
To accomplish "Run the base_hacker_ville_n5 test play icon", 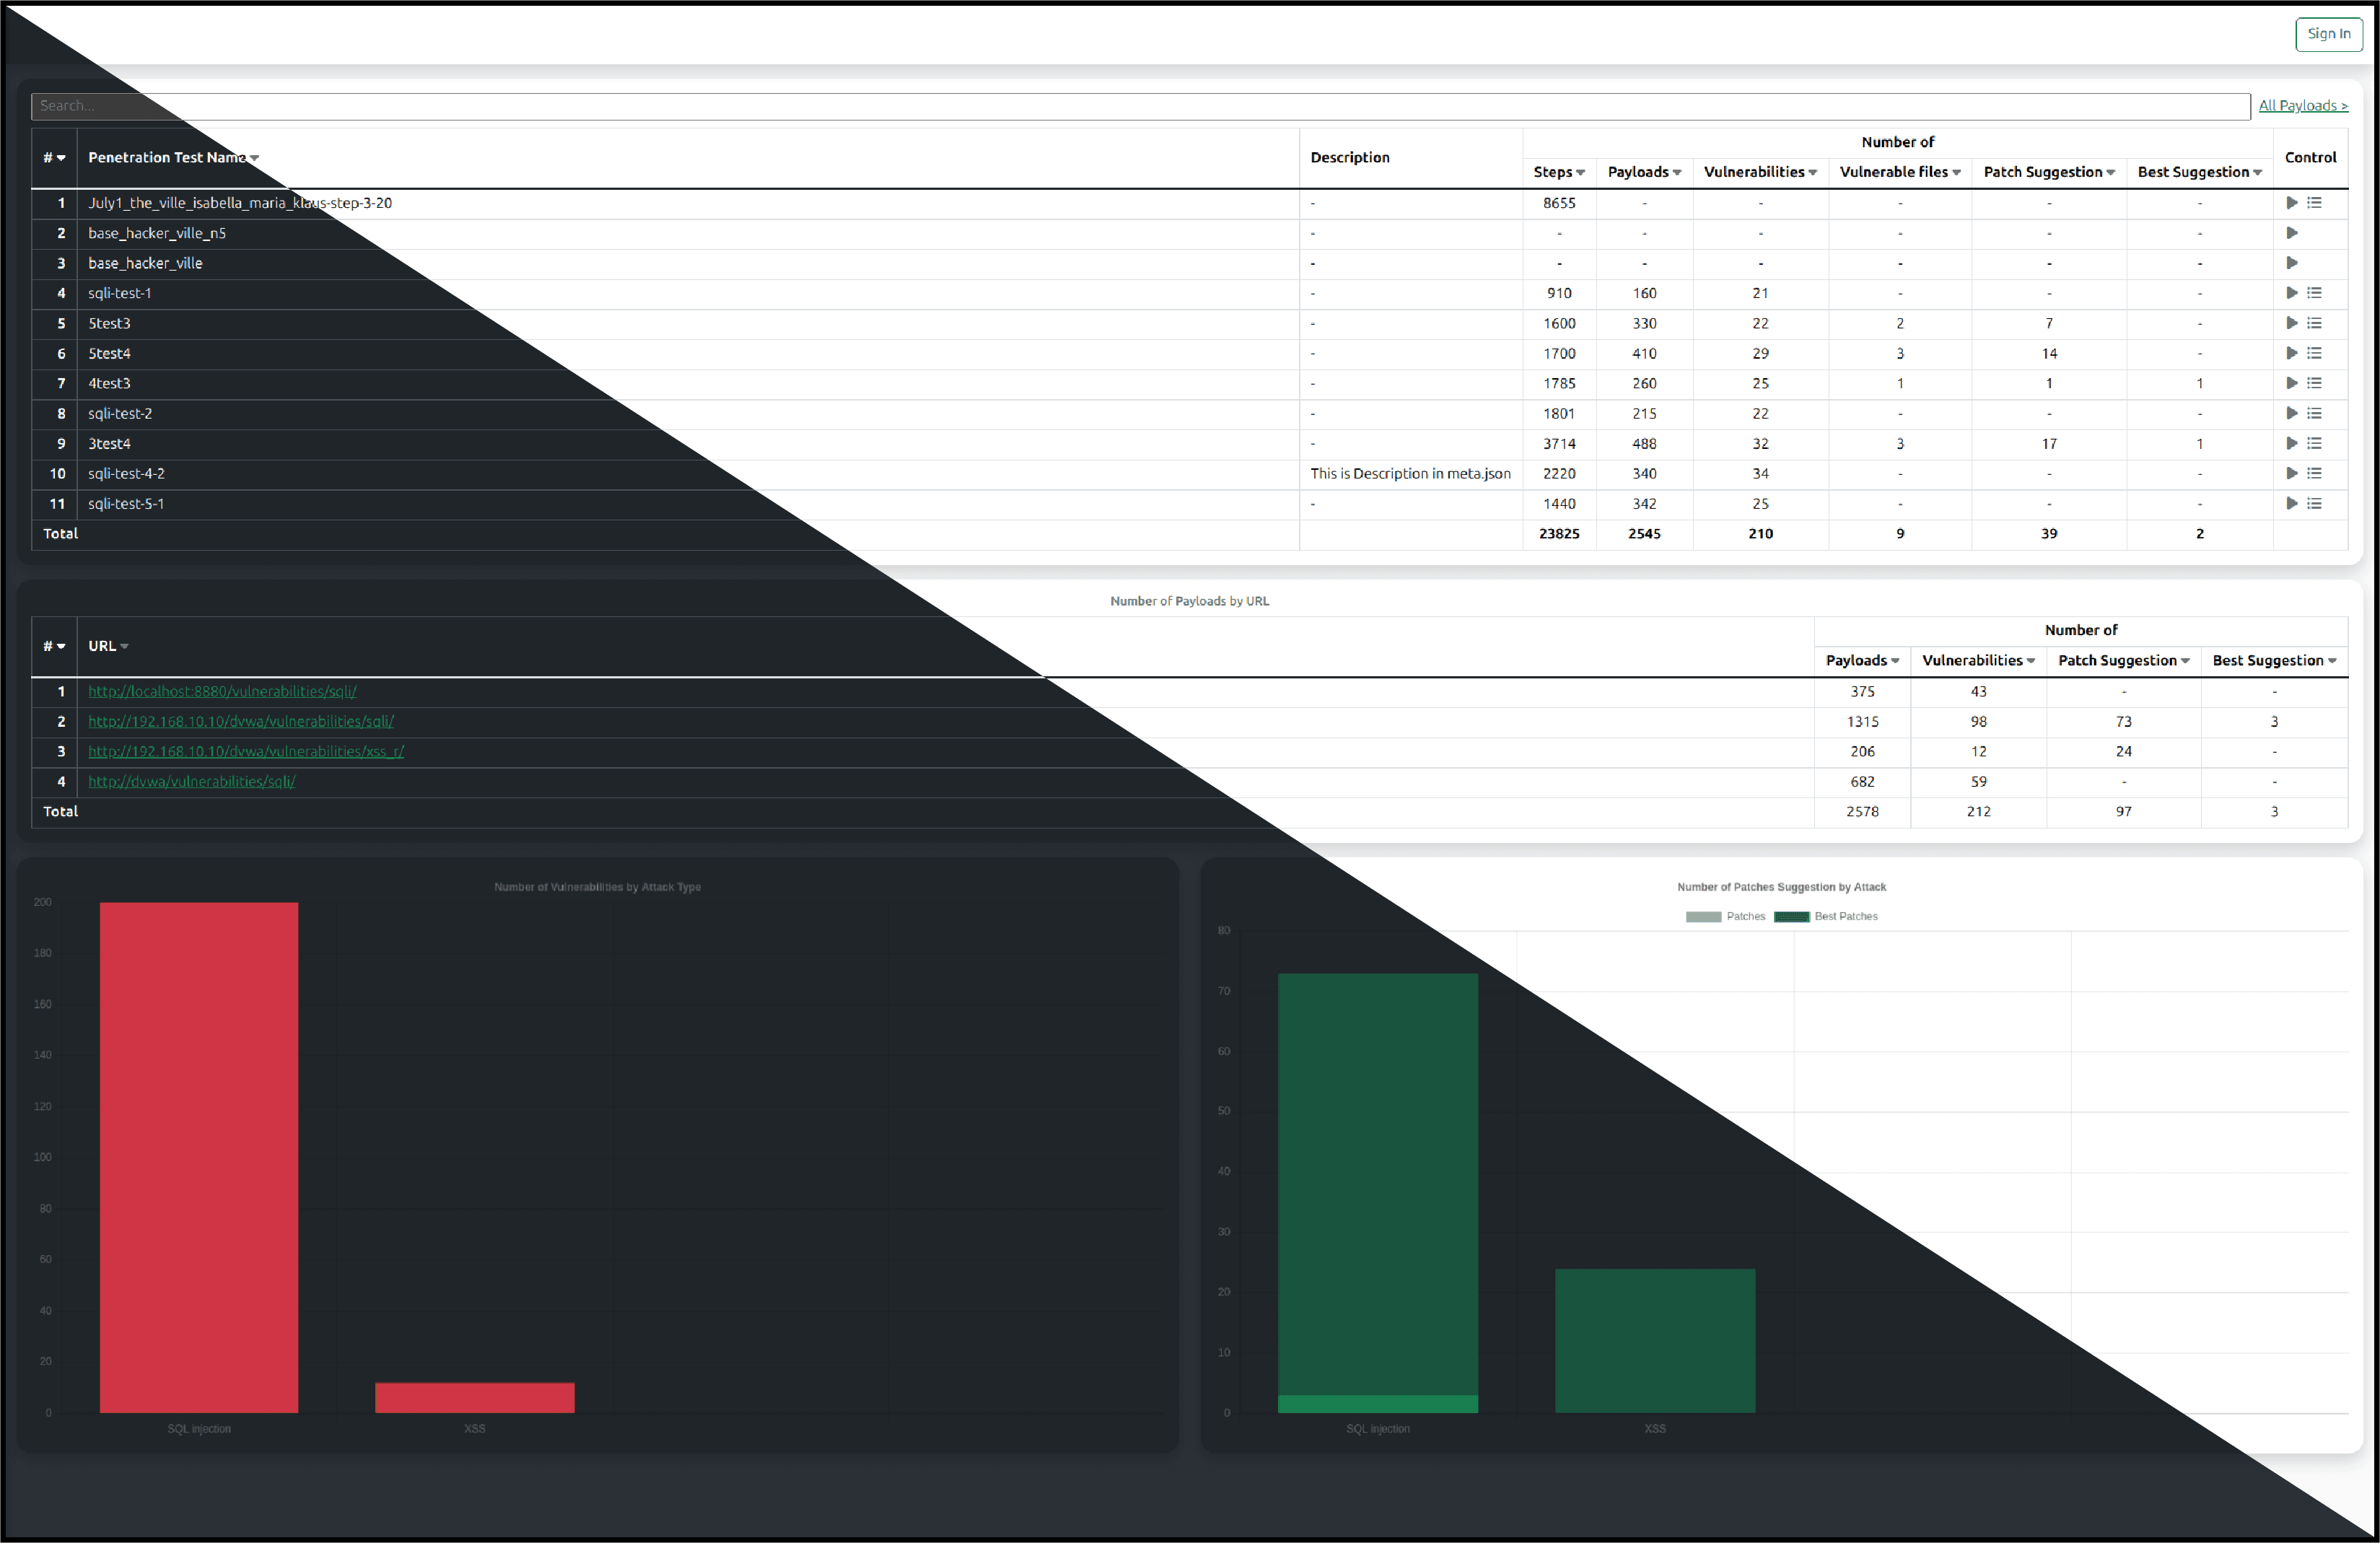I will pyautogui.click(x=2291, y=233).
